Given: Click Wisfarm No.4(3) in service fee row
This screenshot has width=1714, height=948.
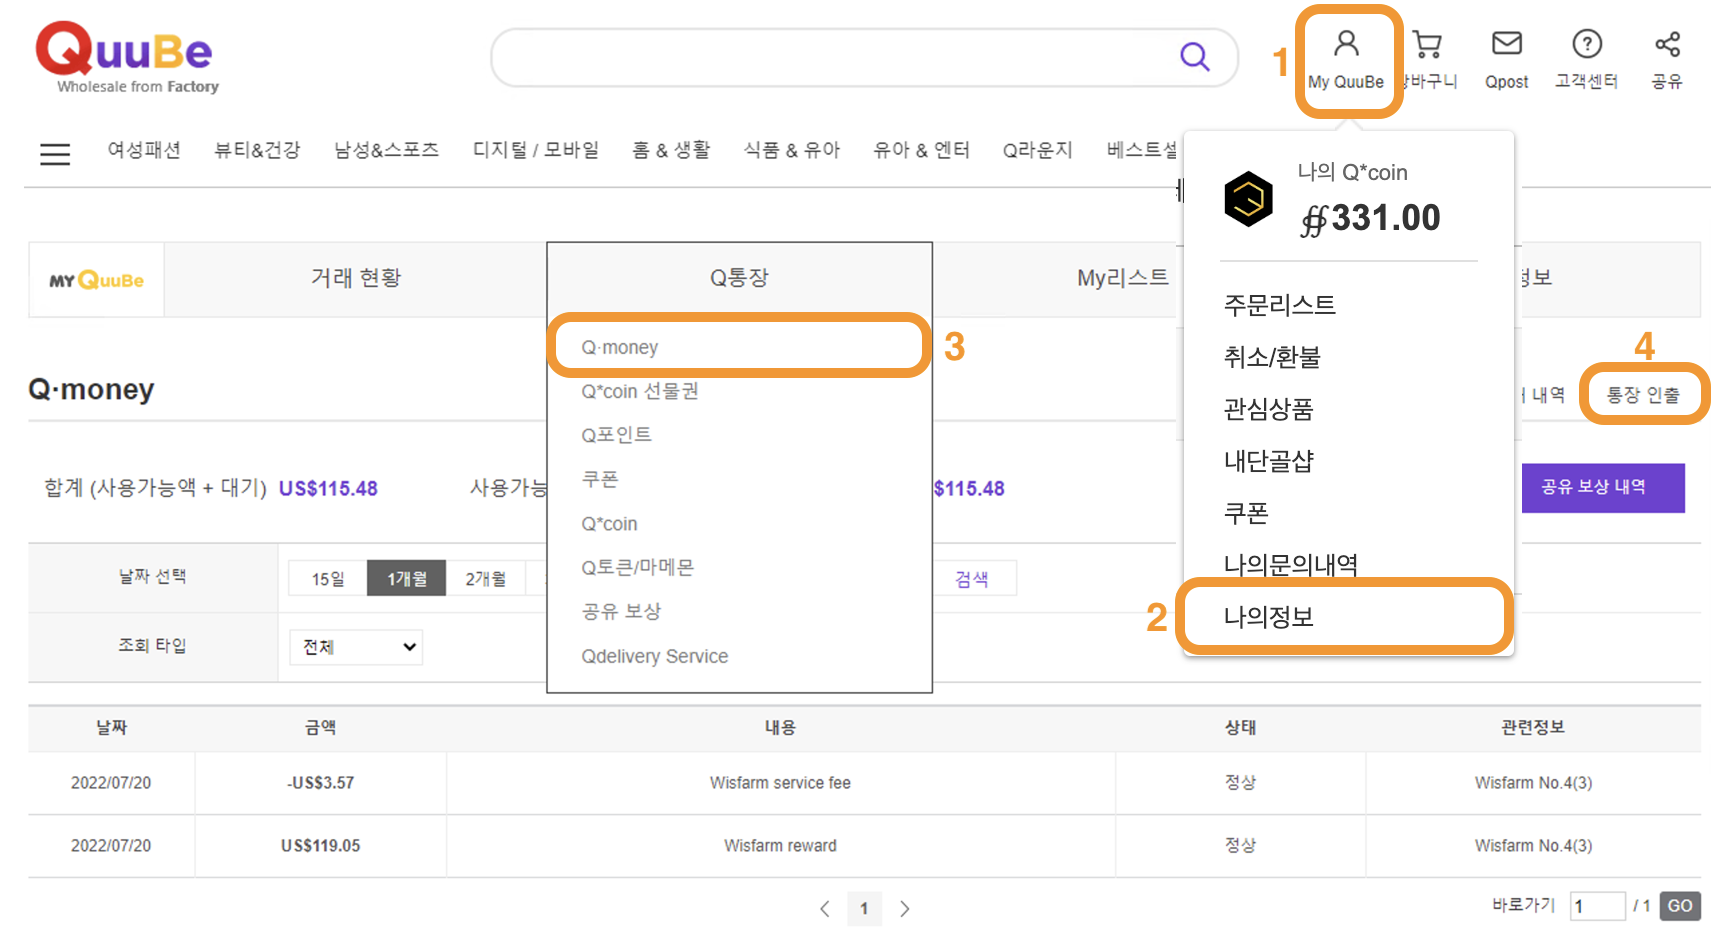Looking at the screenshot, I should [x=1533, y=783].
